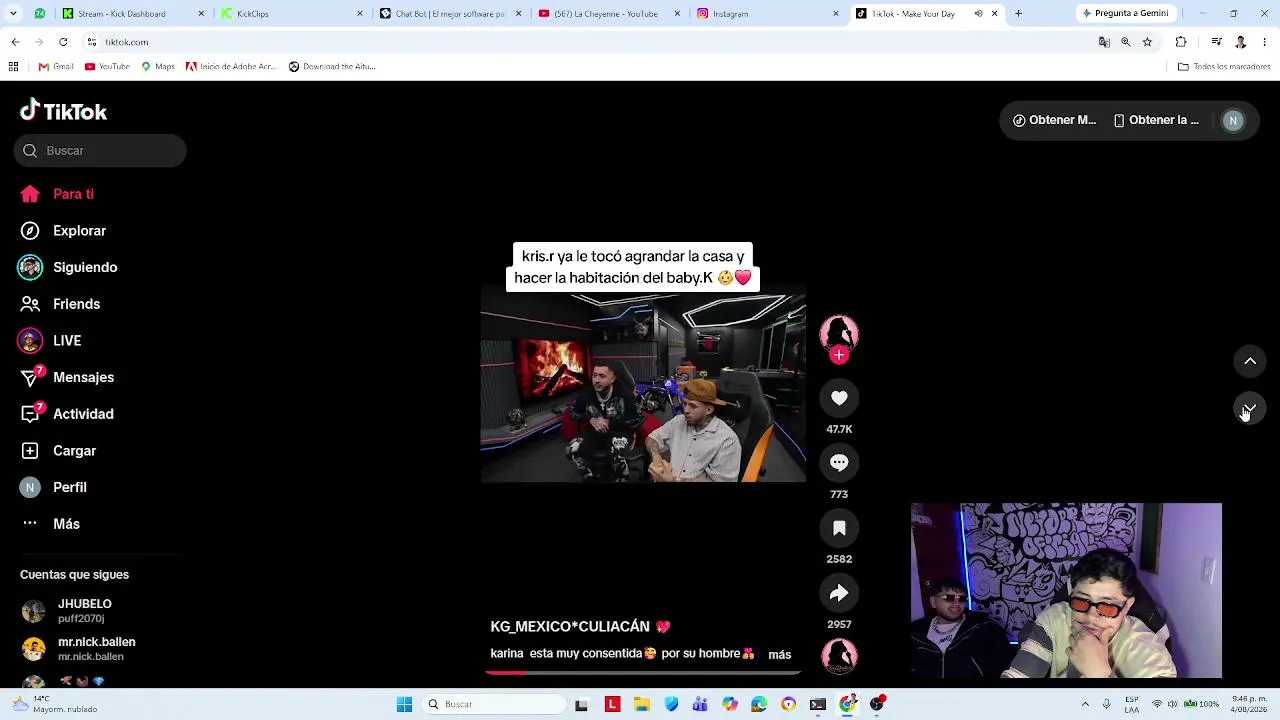Open the JHUBELO followed account
The height and width of the screenshot is (720, 1280).
80,611
